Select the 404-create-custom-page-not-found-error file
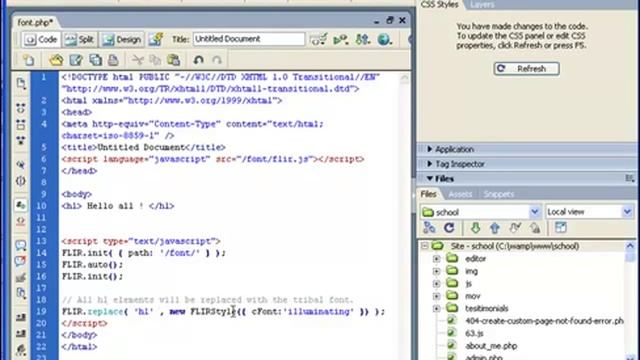 [544, 321]
